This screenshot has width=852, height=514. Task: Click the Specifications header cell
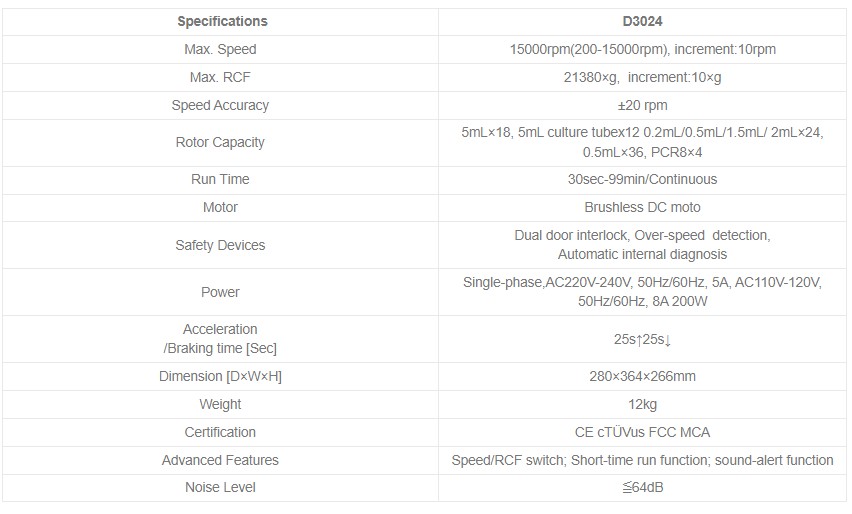tap(222, 21)
